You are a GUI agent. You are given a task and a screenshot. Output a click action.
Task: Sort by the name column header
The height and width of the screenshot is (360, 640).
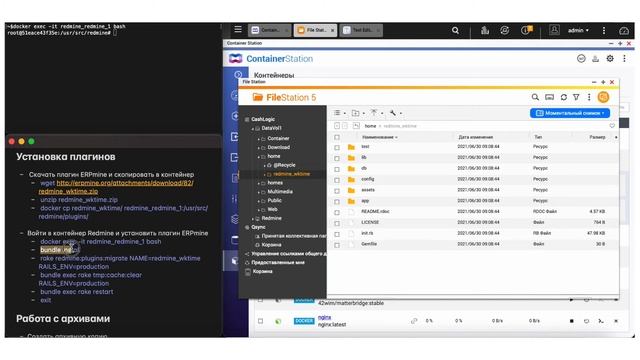click(x=380, y=137)
